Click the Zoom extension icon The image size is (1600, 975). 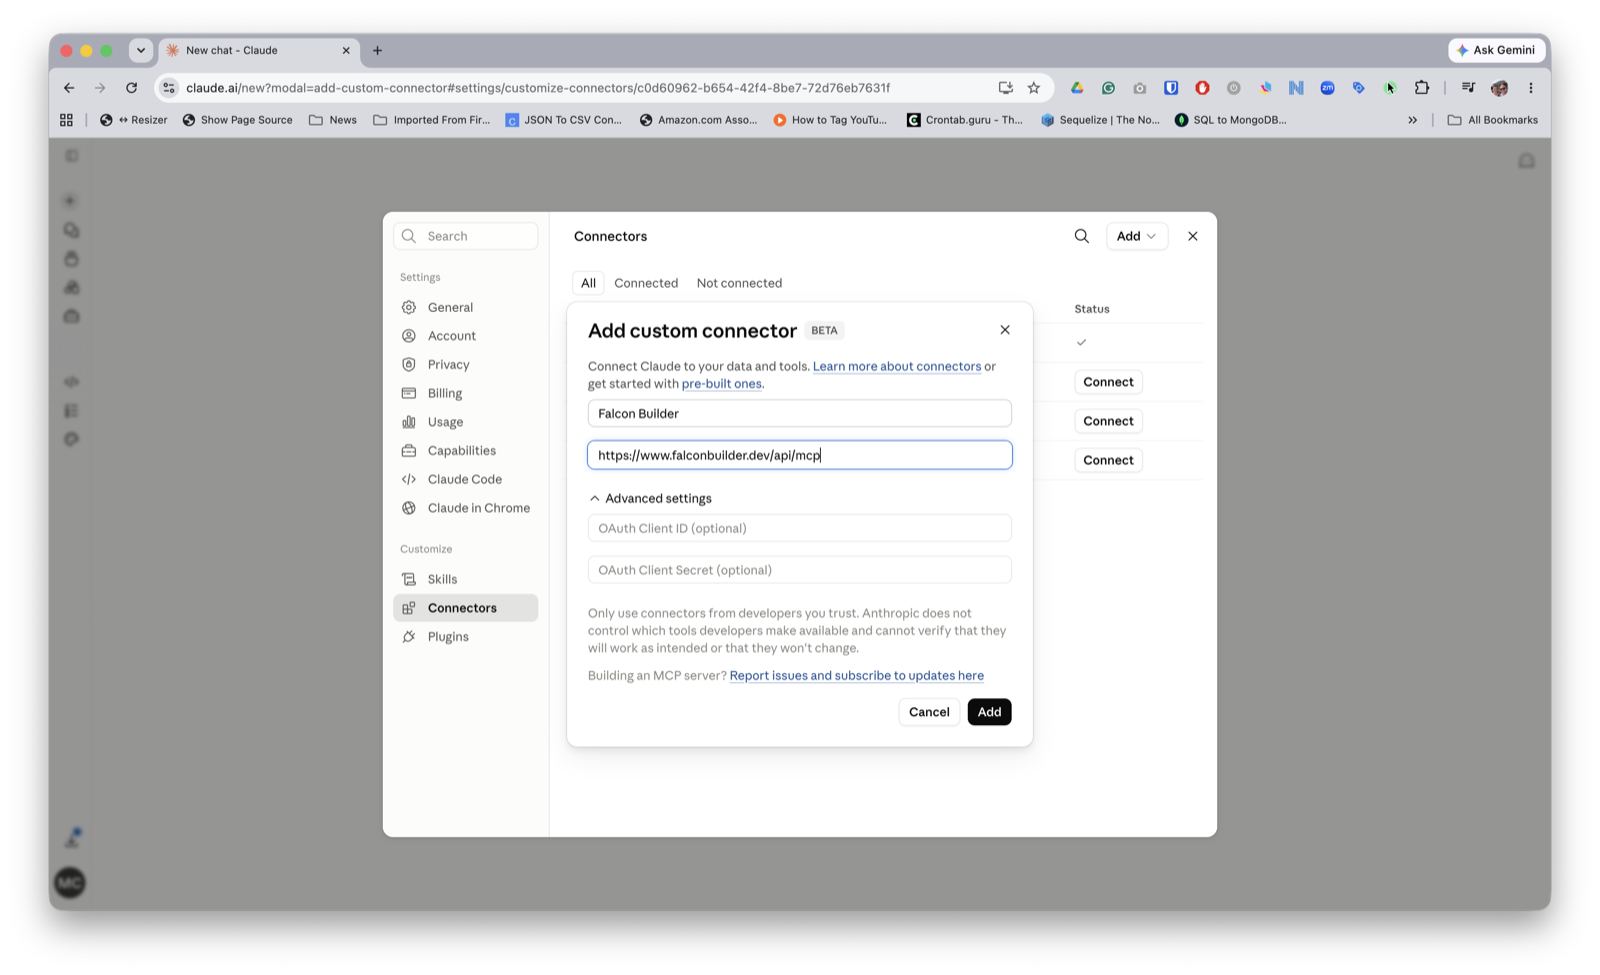(x=1327, y=88)
